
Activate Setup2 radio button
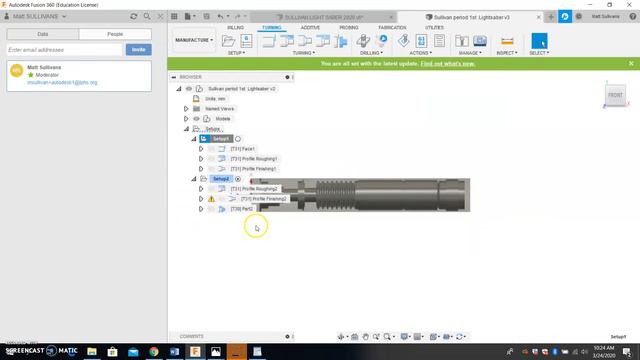pos(238,179)
